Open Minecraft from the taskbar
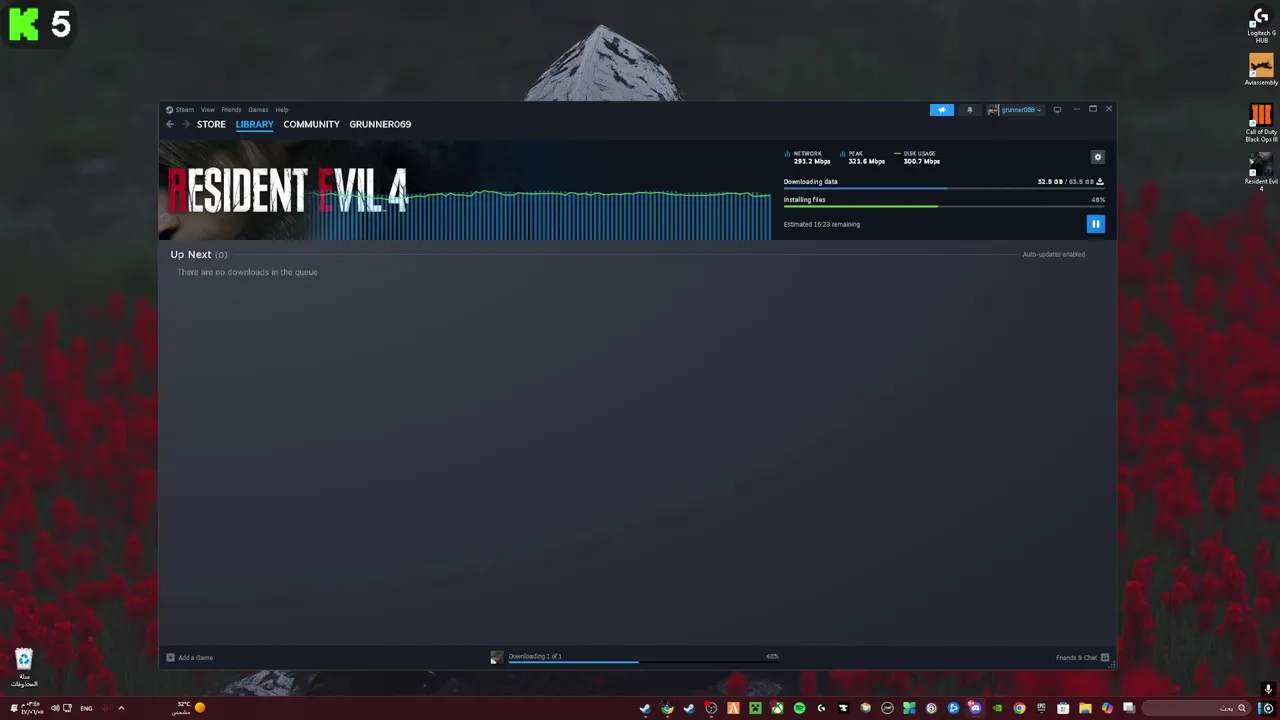The width and height of the screenshot is (1280, 720). tap(755, 708)
